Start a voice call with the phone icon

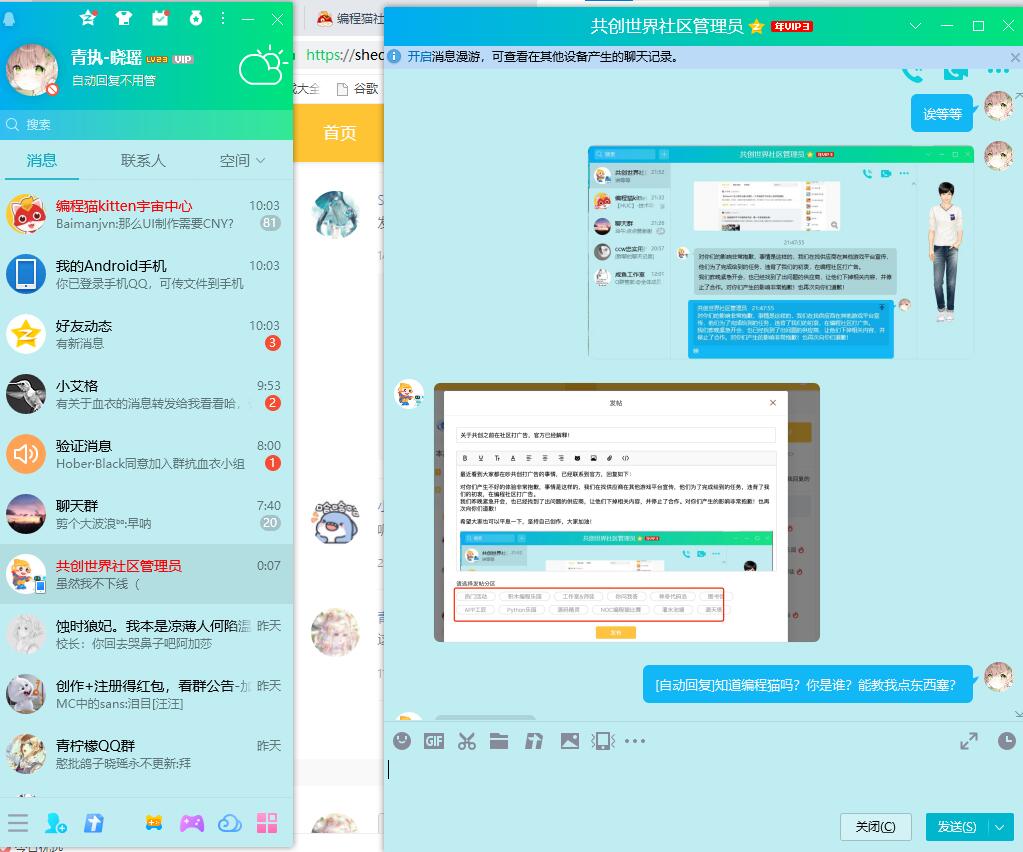(912, 73)
